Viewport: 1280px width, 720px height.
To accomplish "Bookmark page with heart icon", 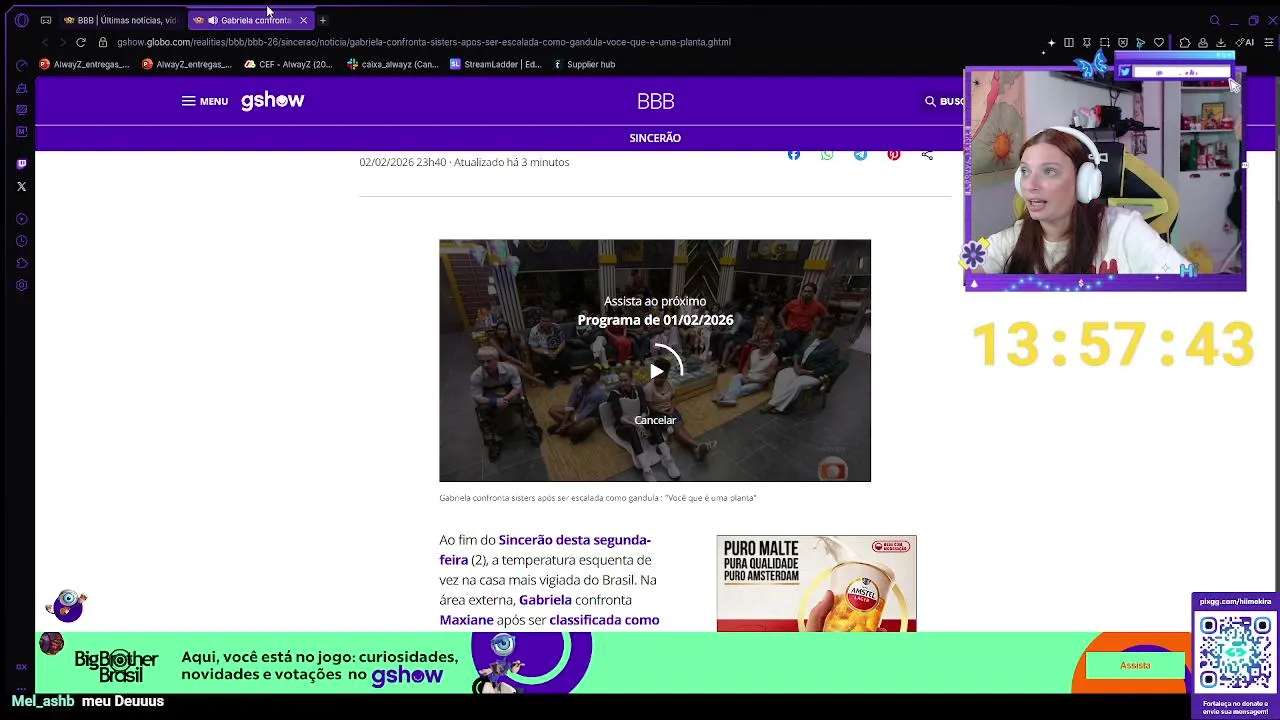I will click(1159, 42).
